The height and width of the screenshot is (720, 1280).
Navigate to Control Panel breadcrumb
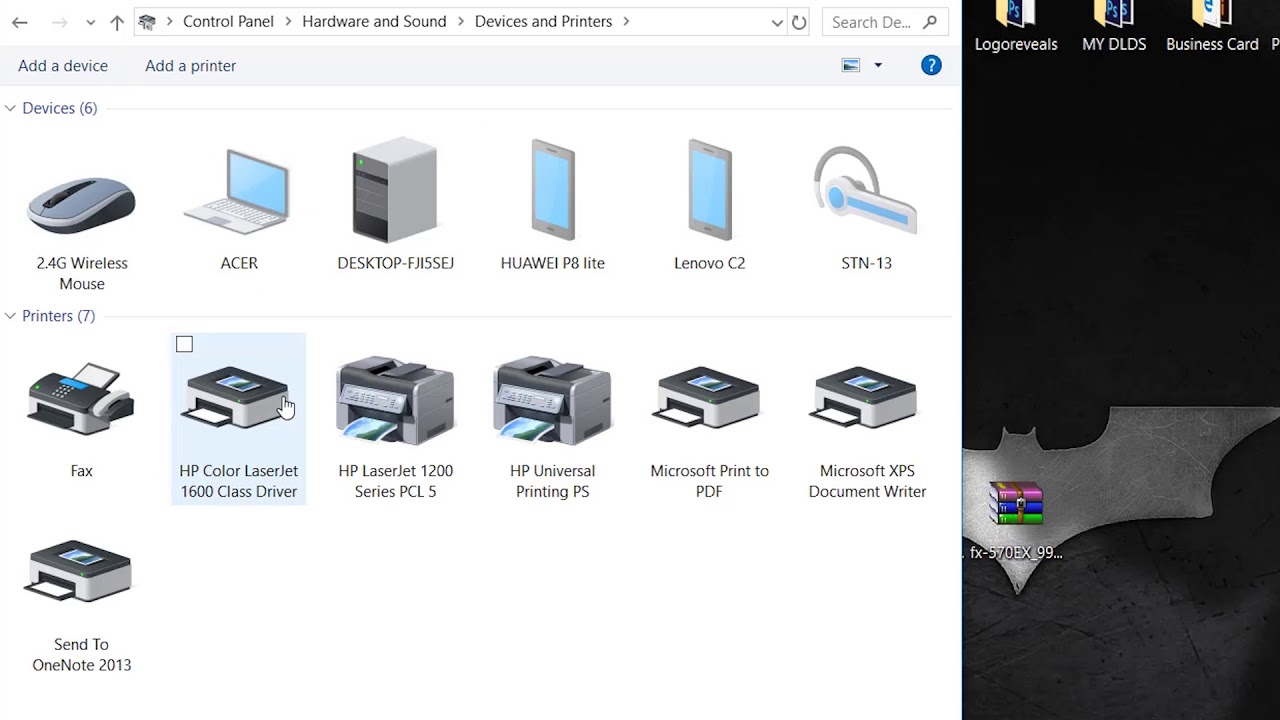click(x=228, y=21)
